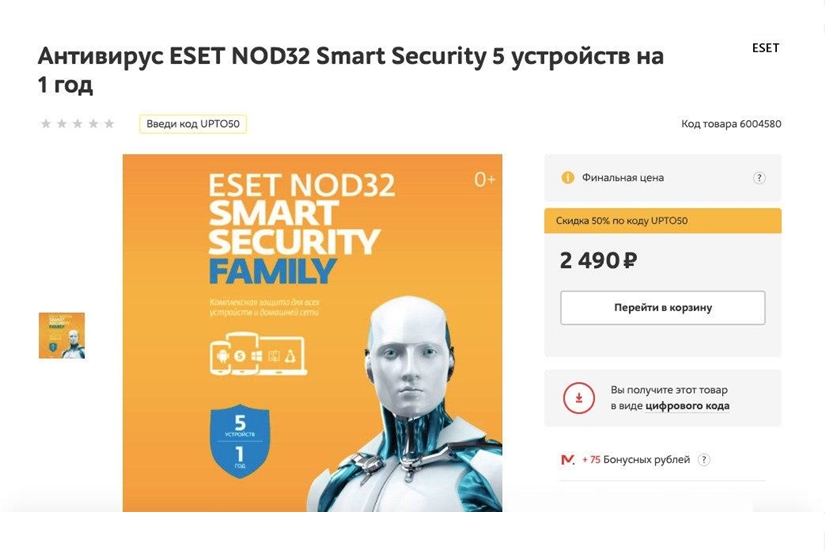The width and height of the screenshot is (825, 558).
Task: Click the Код товара 6004580 label
Action: 731,124
